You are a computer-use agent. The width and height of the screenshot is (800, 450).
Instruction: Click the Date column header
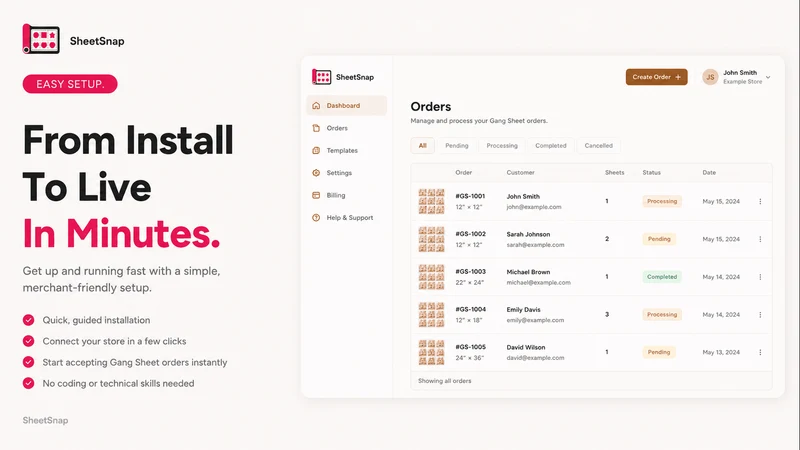pyautogui.click(x=709, y=172)
